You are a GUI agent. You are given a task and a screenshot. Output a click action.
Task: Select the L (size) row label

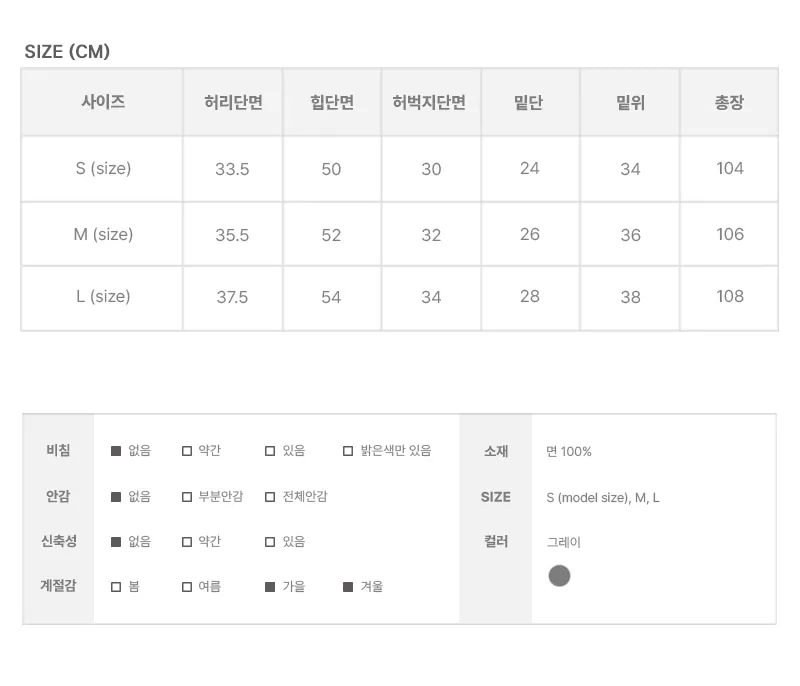pyautogui.click(x=103, y=296)
